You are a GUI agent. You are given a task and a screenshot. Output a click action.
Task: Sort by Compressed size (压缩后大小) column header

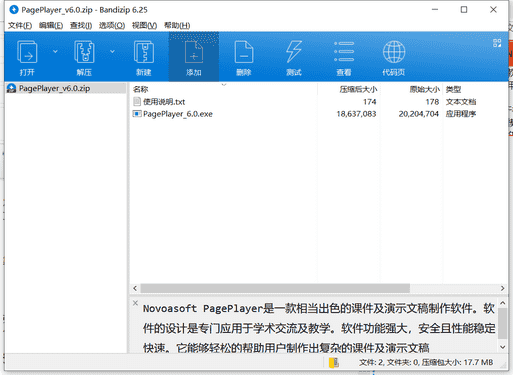[x=349, y=89]
